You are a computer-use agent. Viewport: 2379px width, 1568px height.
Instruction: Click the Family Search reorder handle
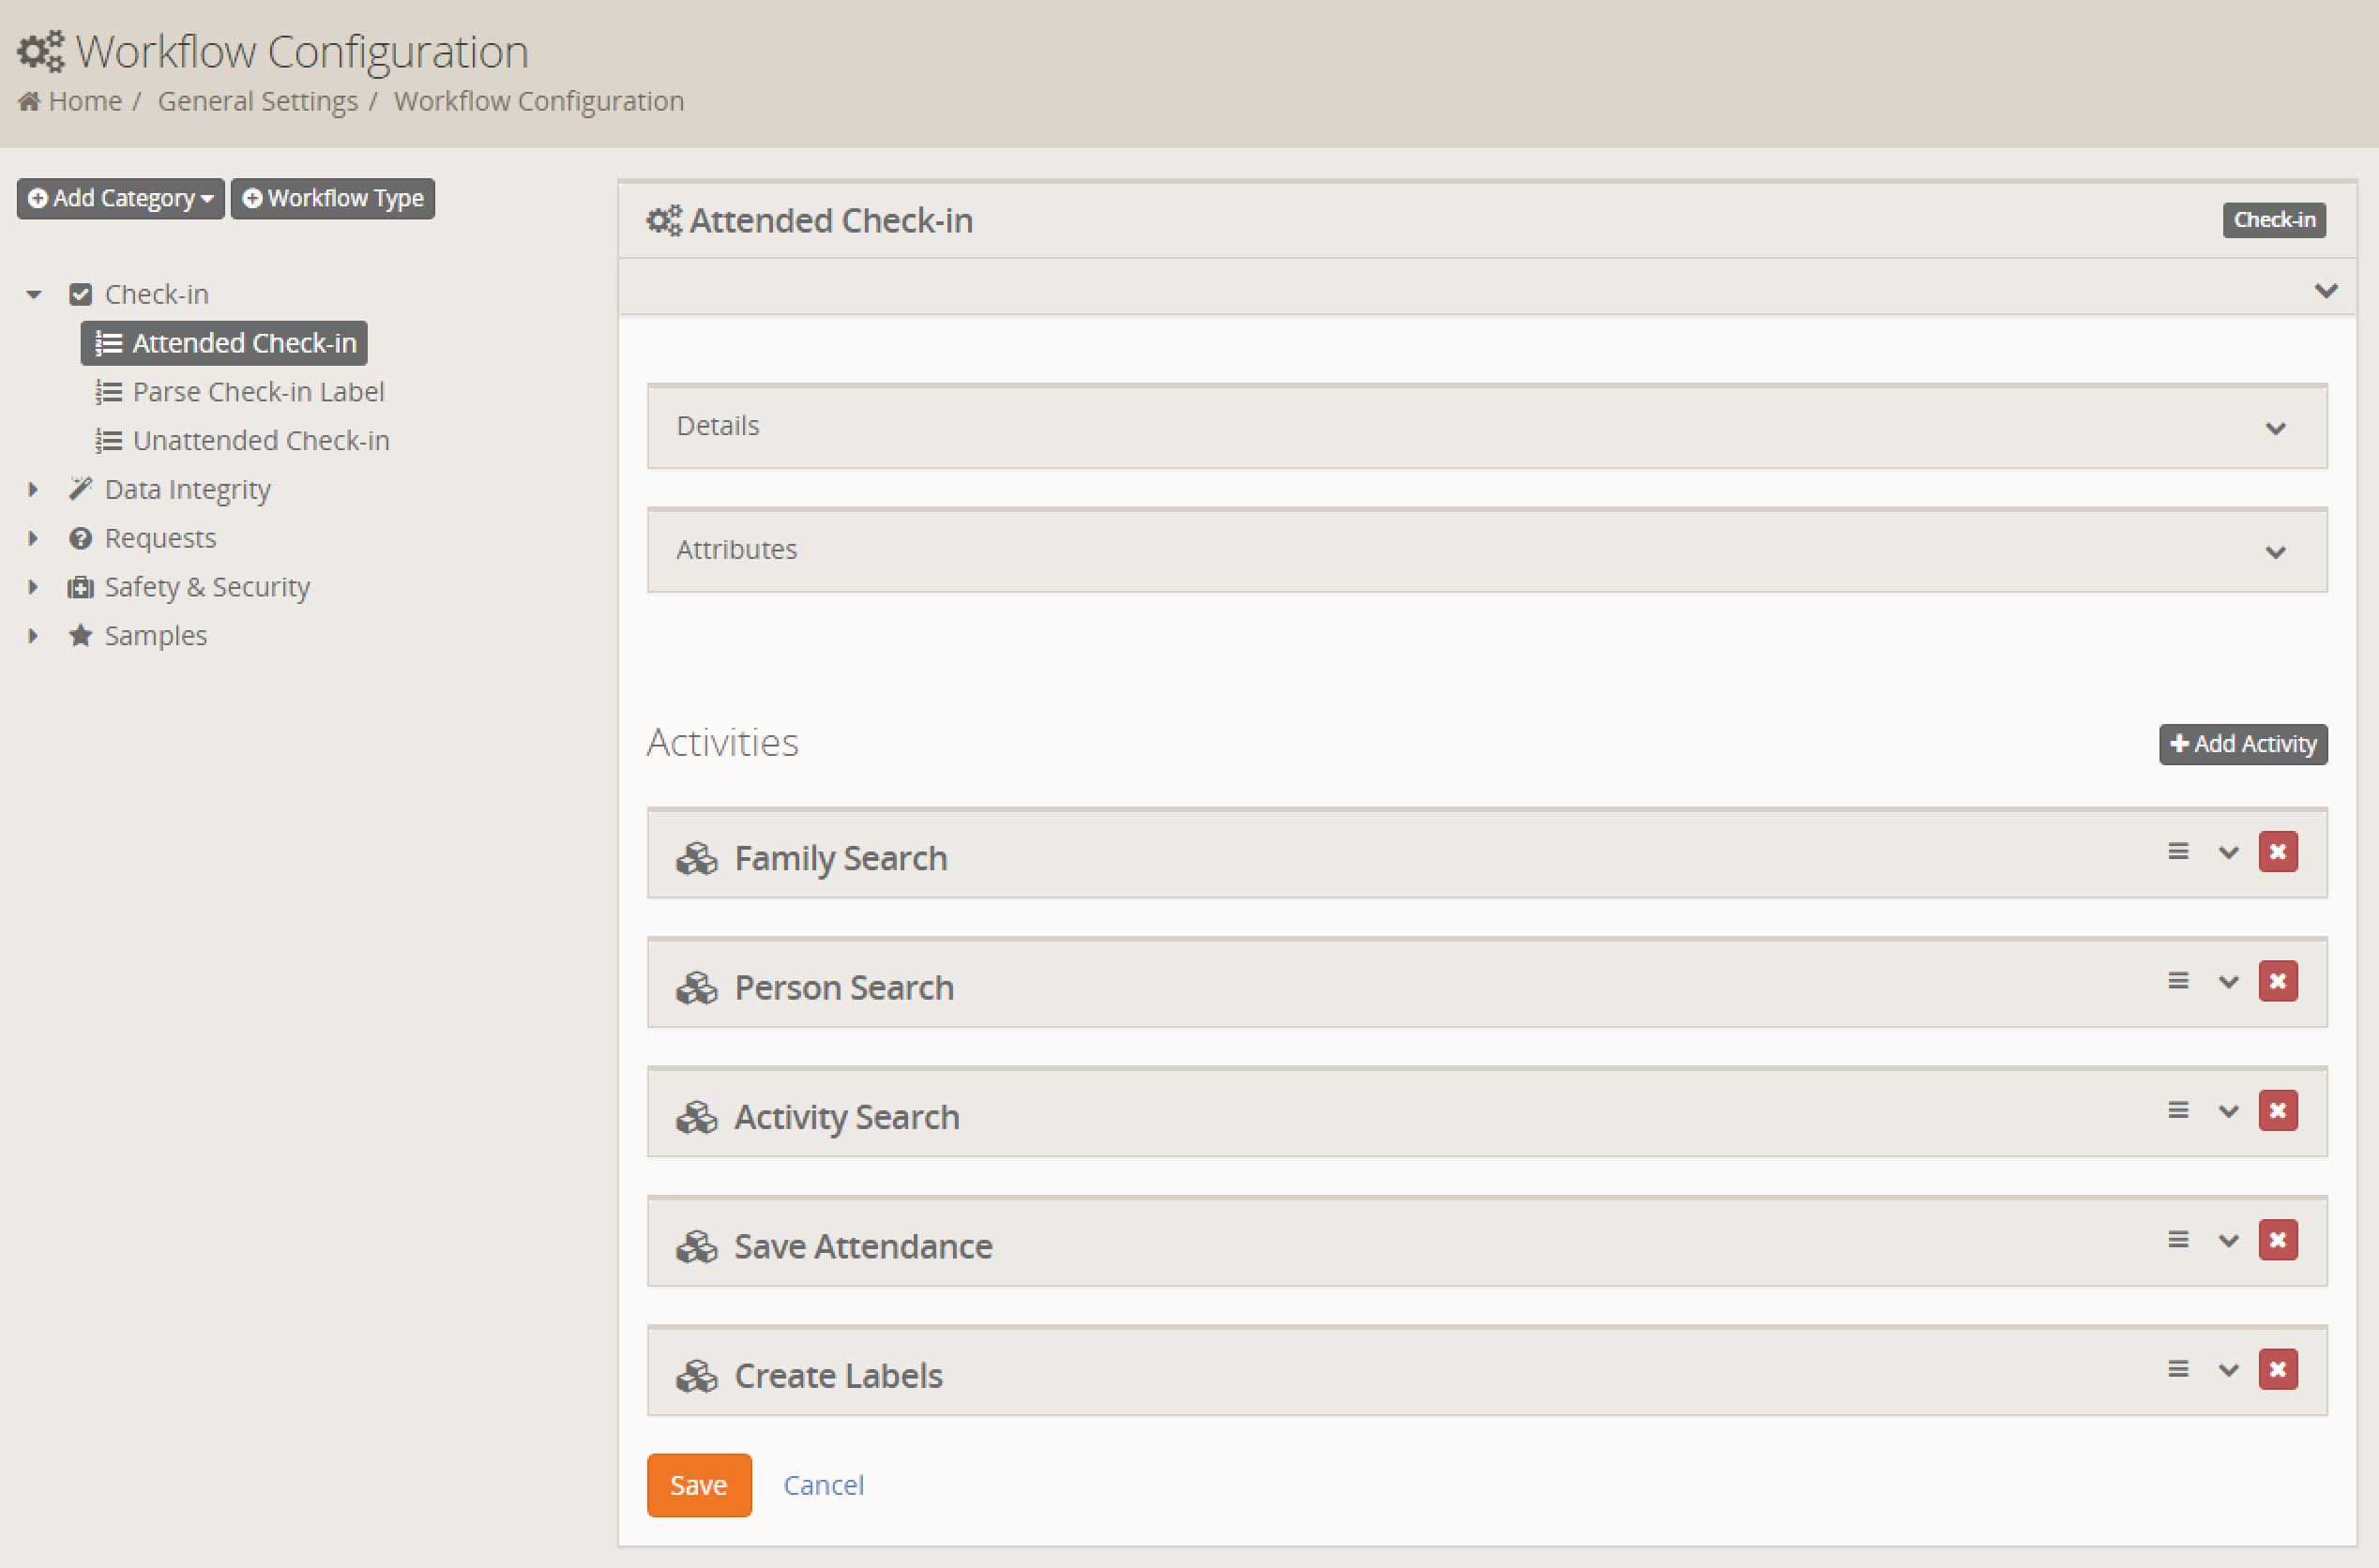pyautogui.click(x=2178, y=852)
